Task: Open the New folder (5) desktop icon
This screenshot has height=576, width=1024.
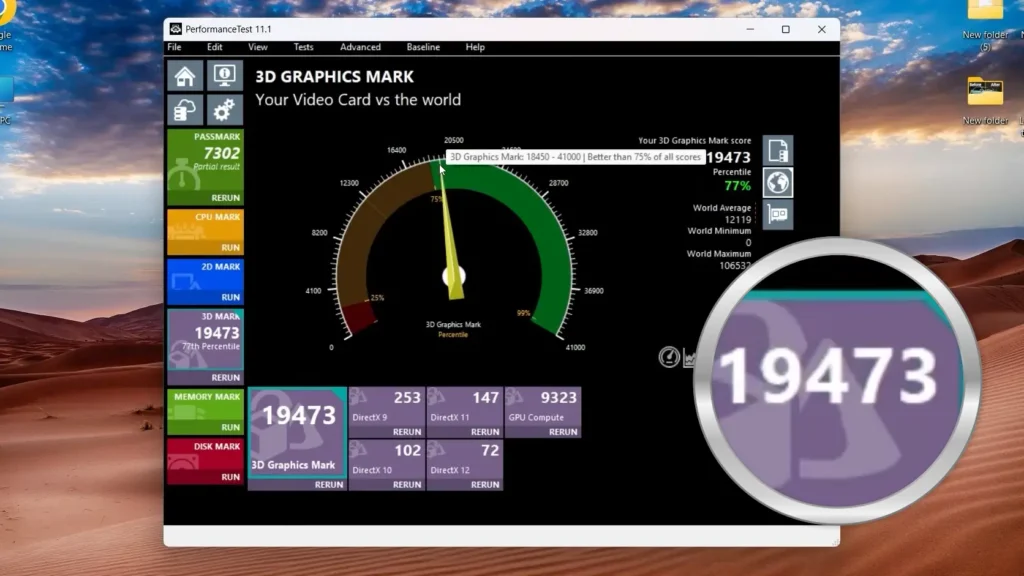Action: (x=985, y=26)
